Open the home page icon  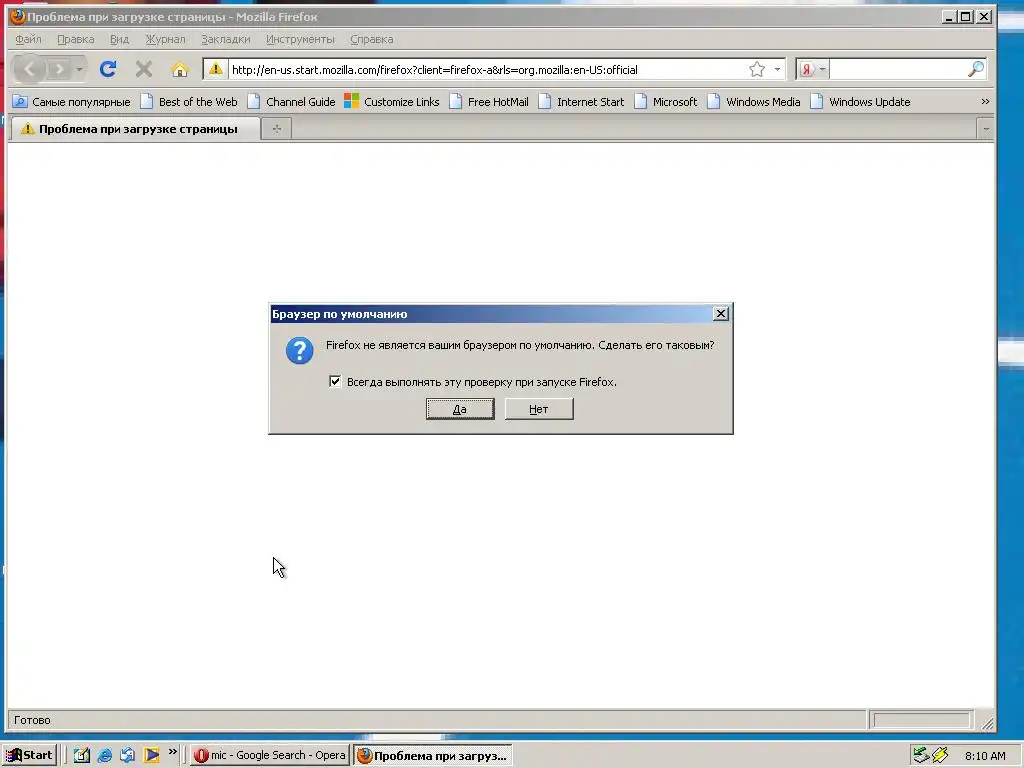click(180, 69)
